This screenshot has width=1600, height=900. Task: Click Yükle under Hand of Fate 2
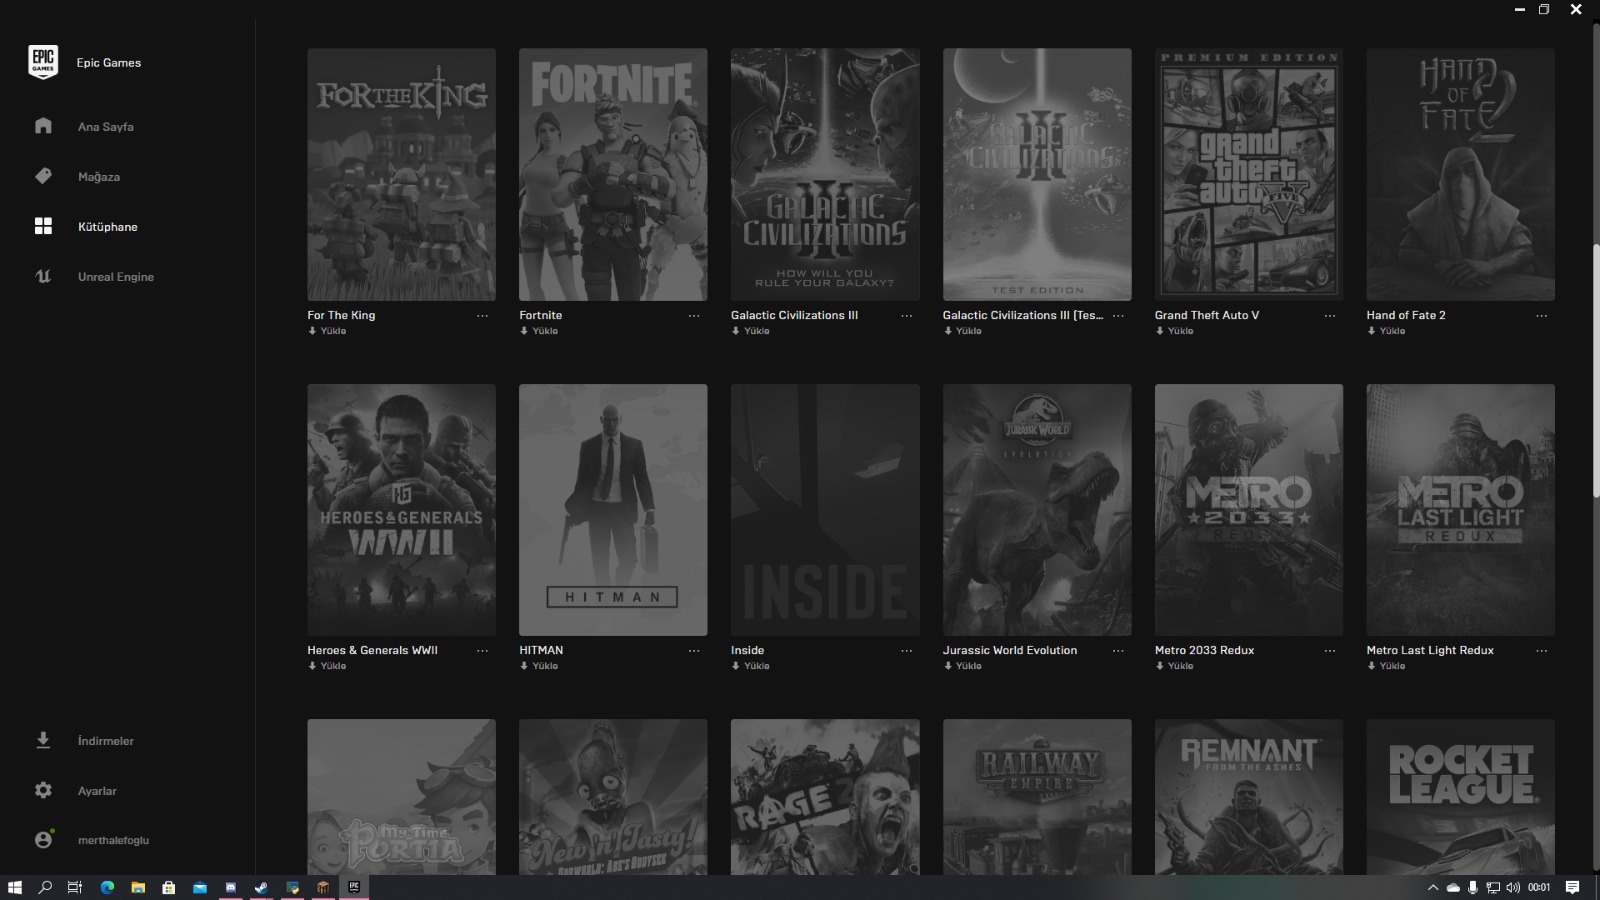(x=1387, y=331)
